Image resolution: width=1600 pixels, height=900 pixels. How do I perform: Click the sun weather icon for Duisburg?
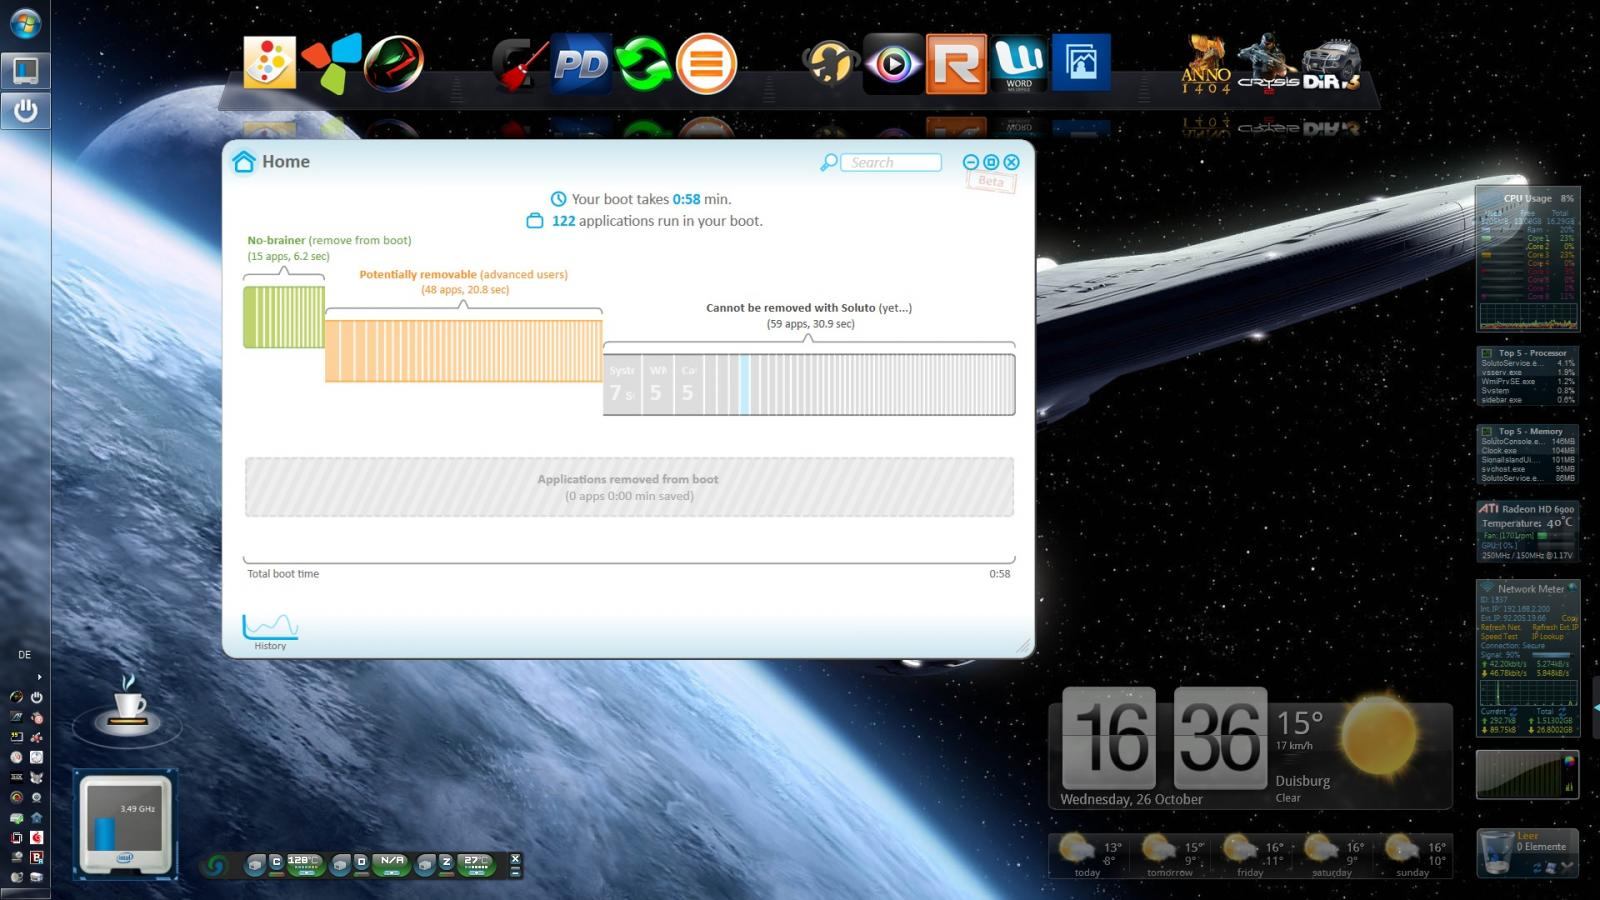coord(1380,737)
